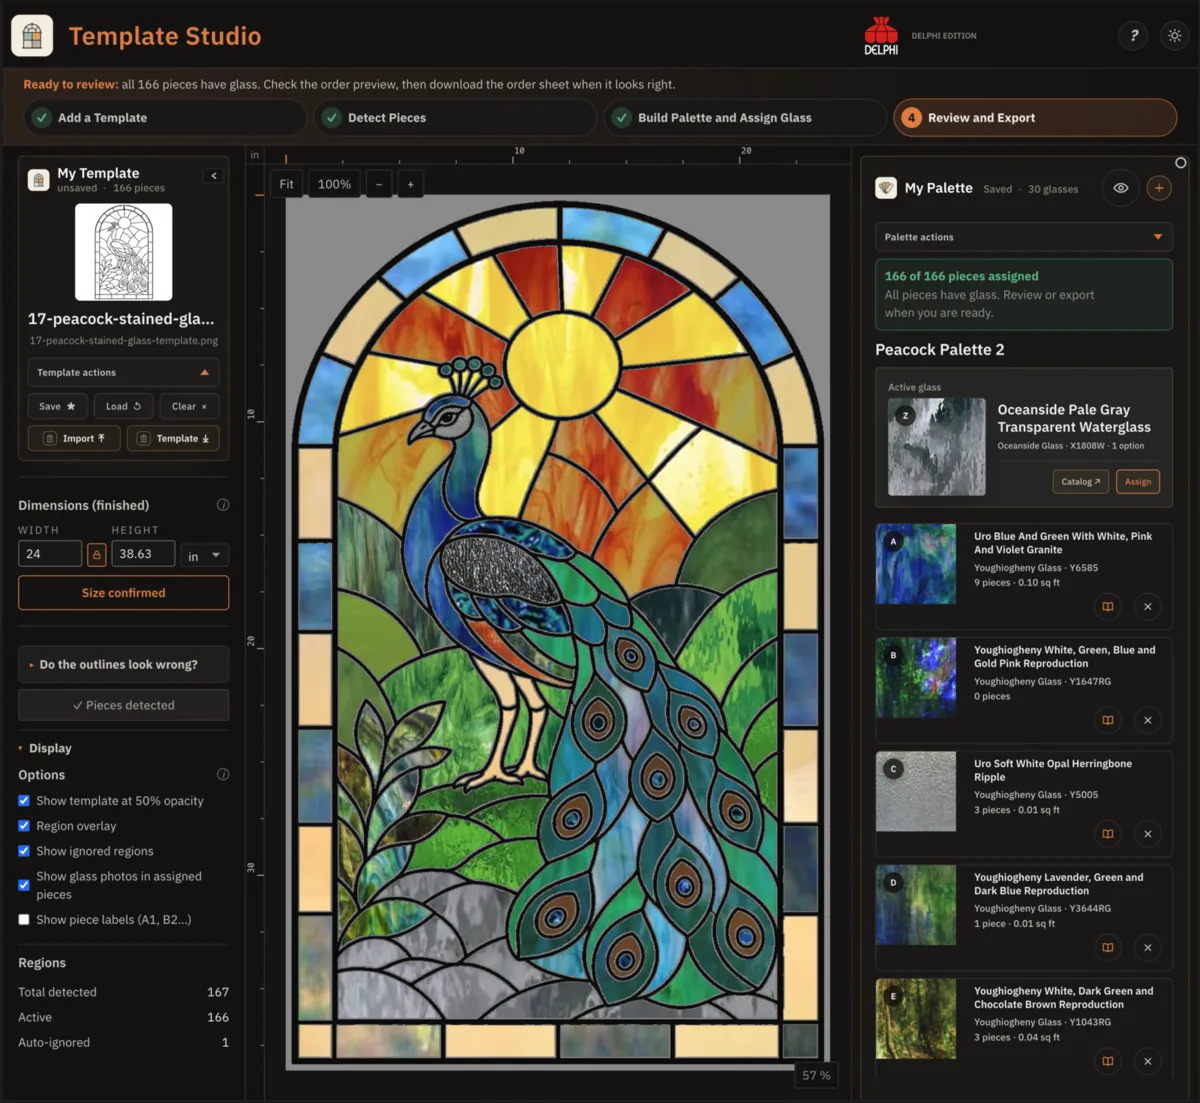Add a glass with the plus icon
The image size is (1200, 1103).
1159,188
